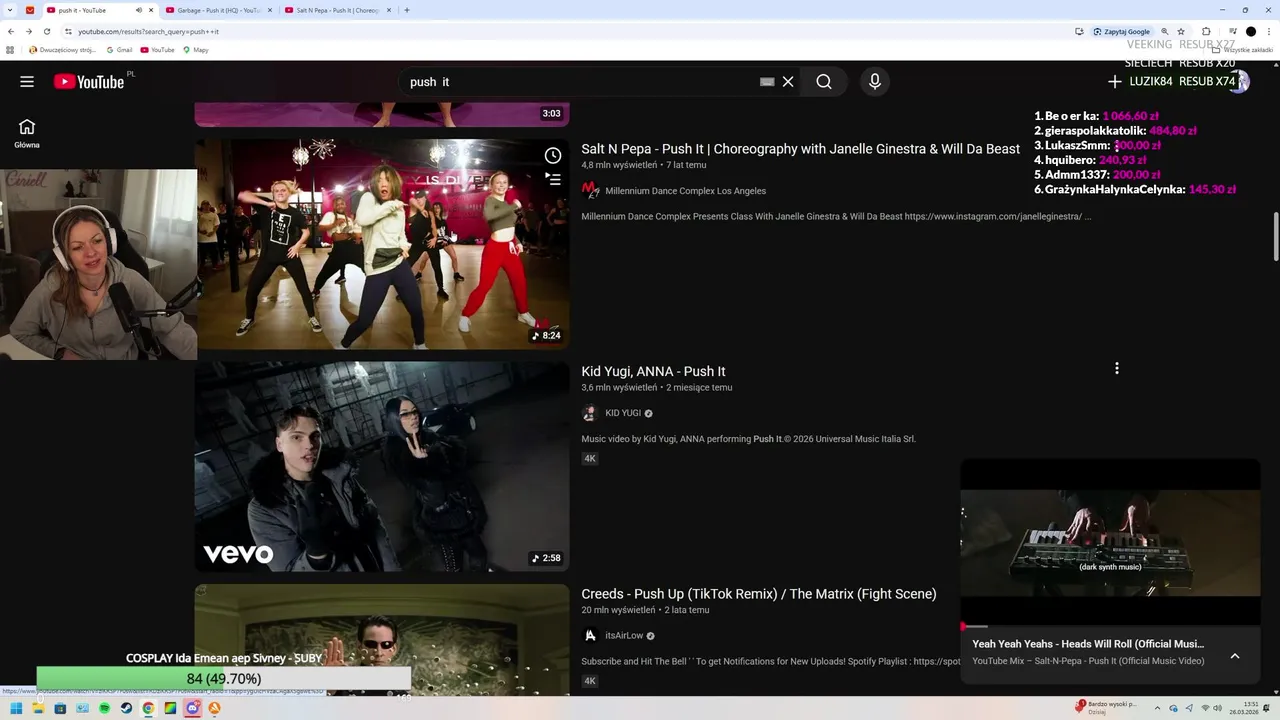The width and height of the screenshot is (1280, 720).
Task: Click 'Yeah Yeah Yeahs - Heads Will Roll' title
Action: click(1088, 644)
